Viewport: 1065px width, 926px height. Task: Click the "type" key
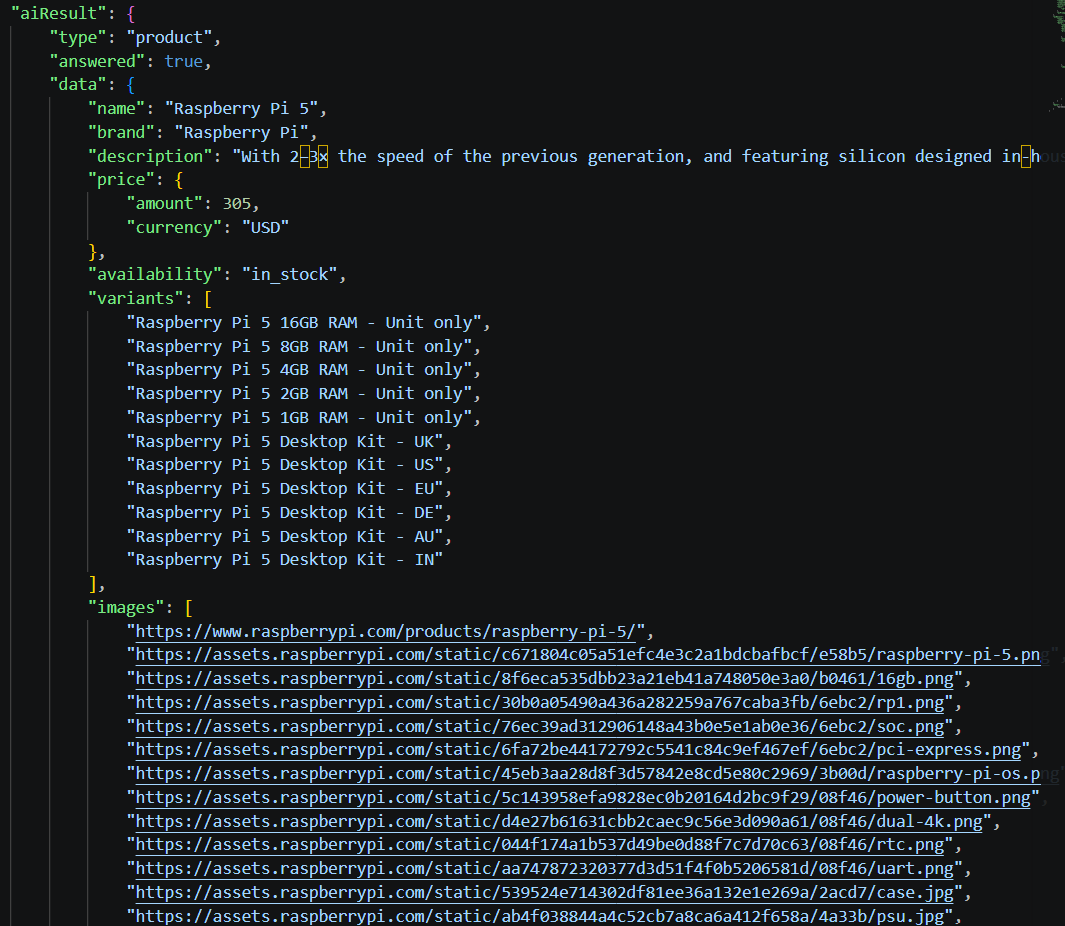click(77, 37)
